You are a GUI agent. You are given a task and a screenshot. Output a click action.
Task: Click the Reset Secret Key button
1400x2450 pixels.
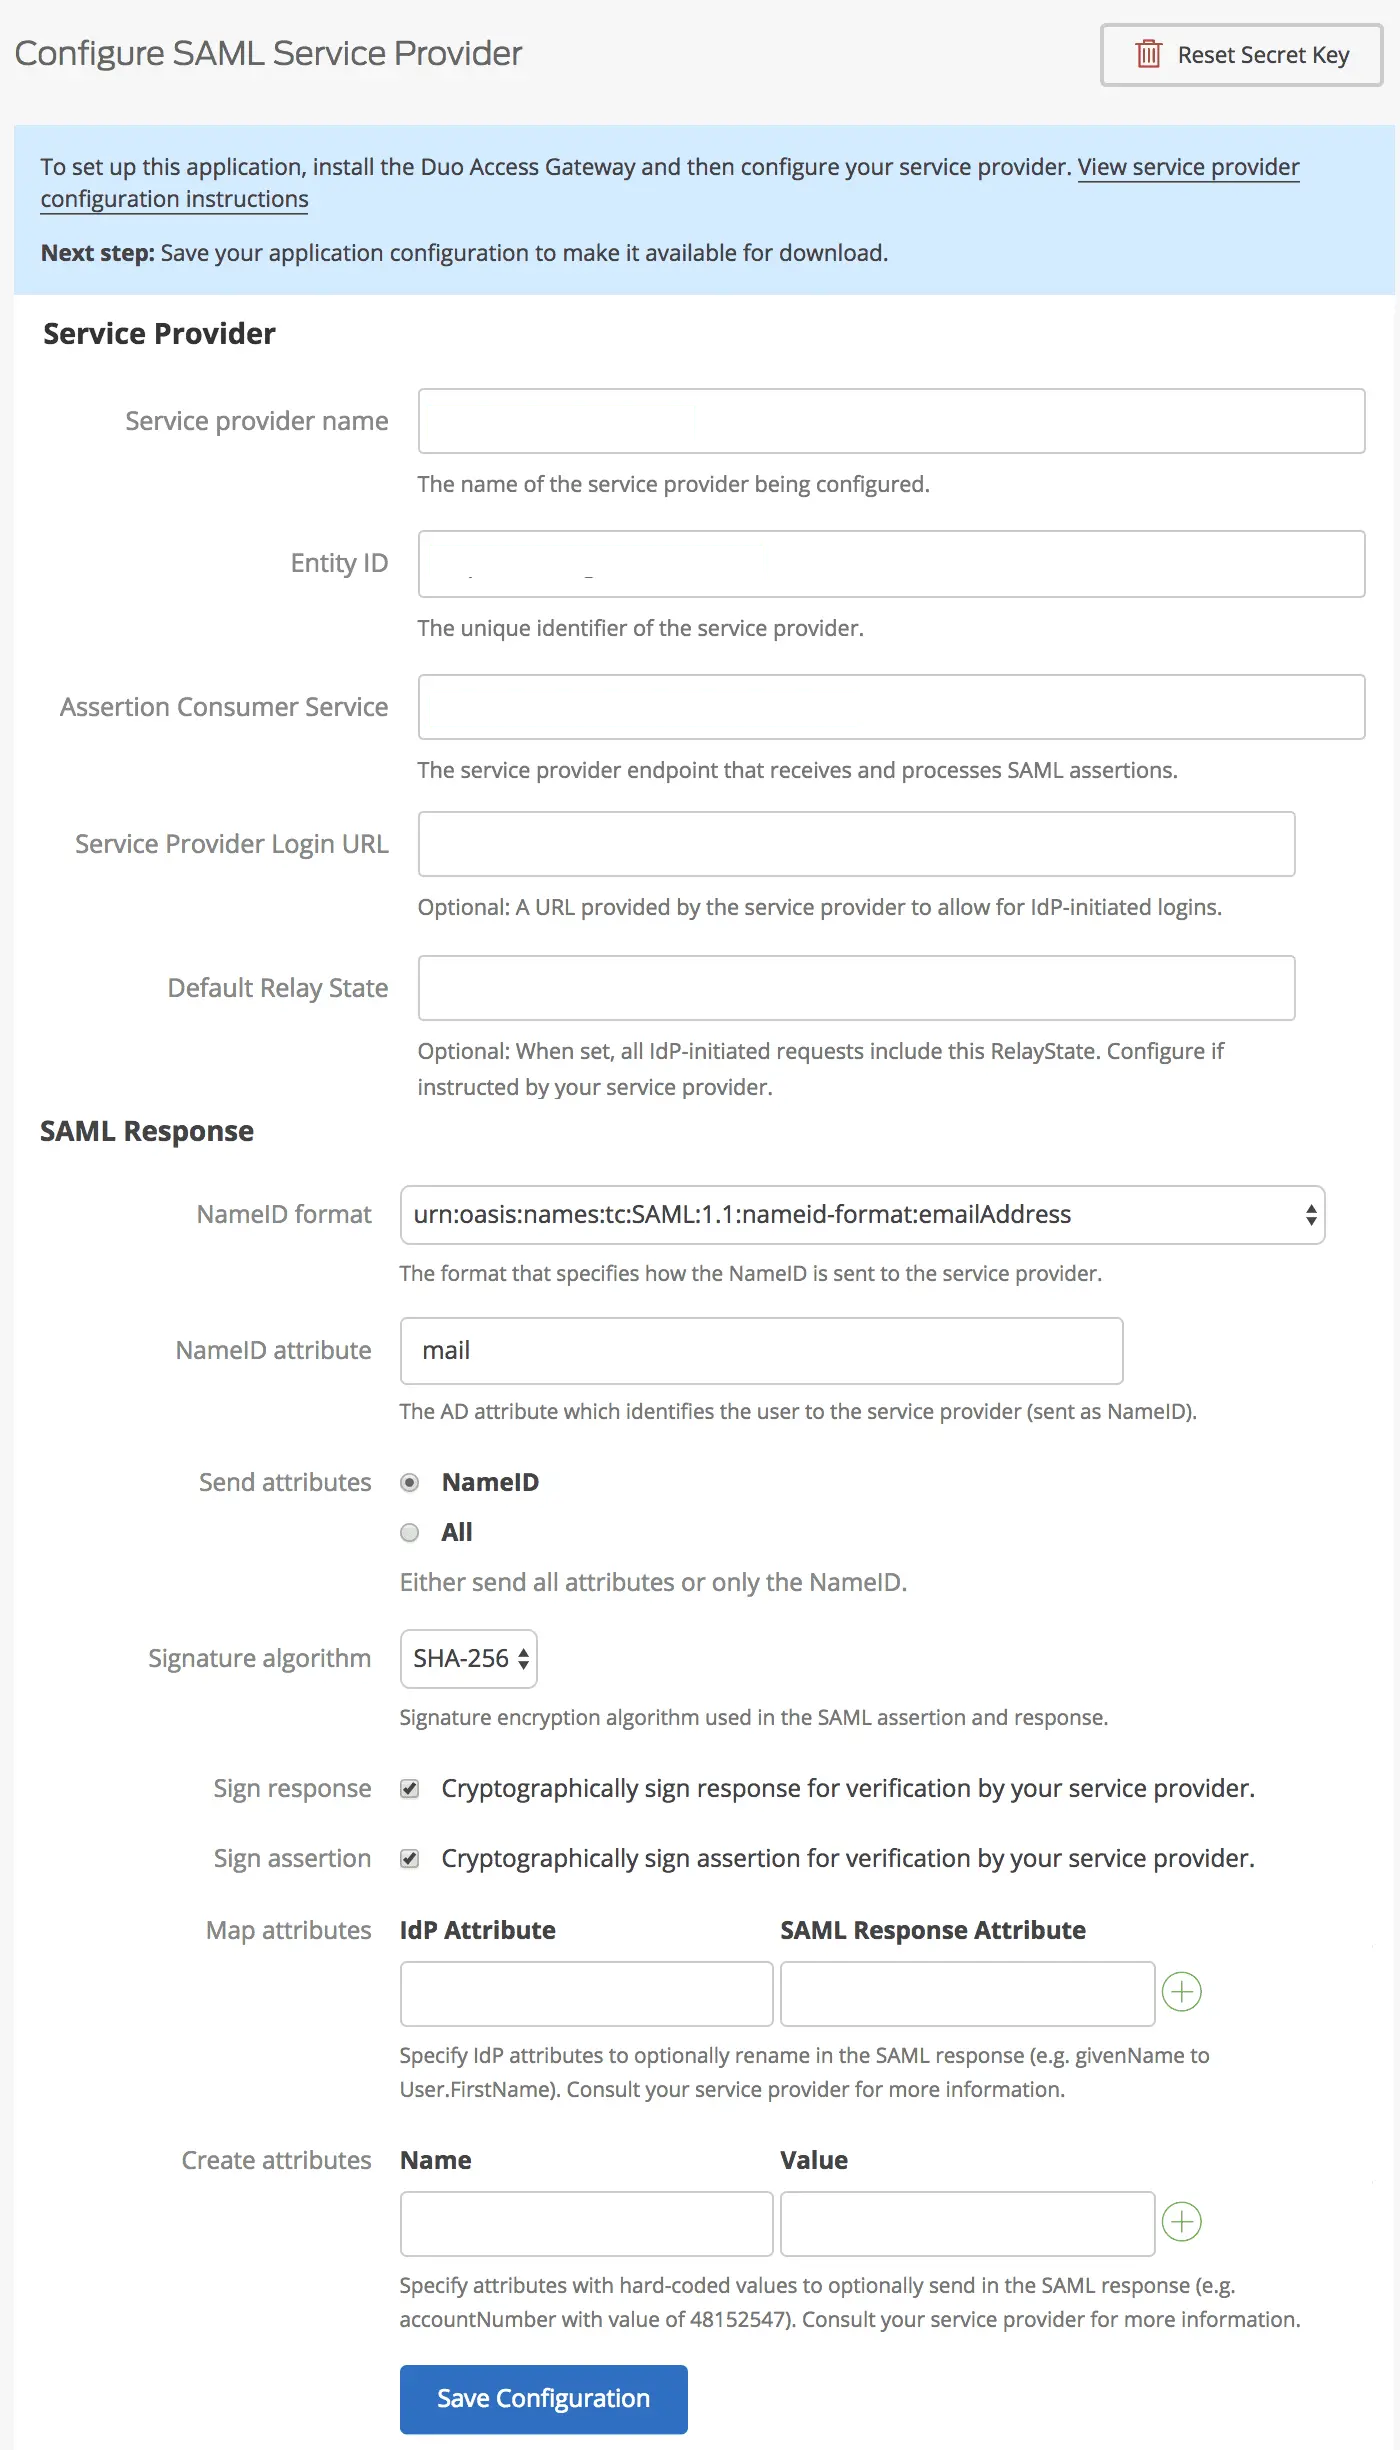[1242, 55]
